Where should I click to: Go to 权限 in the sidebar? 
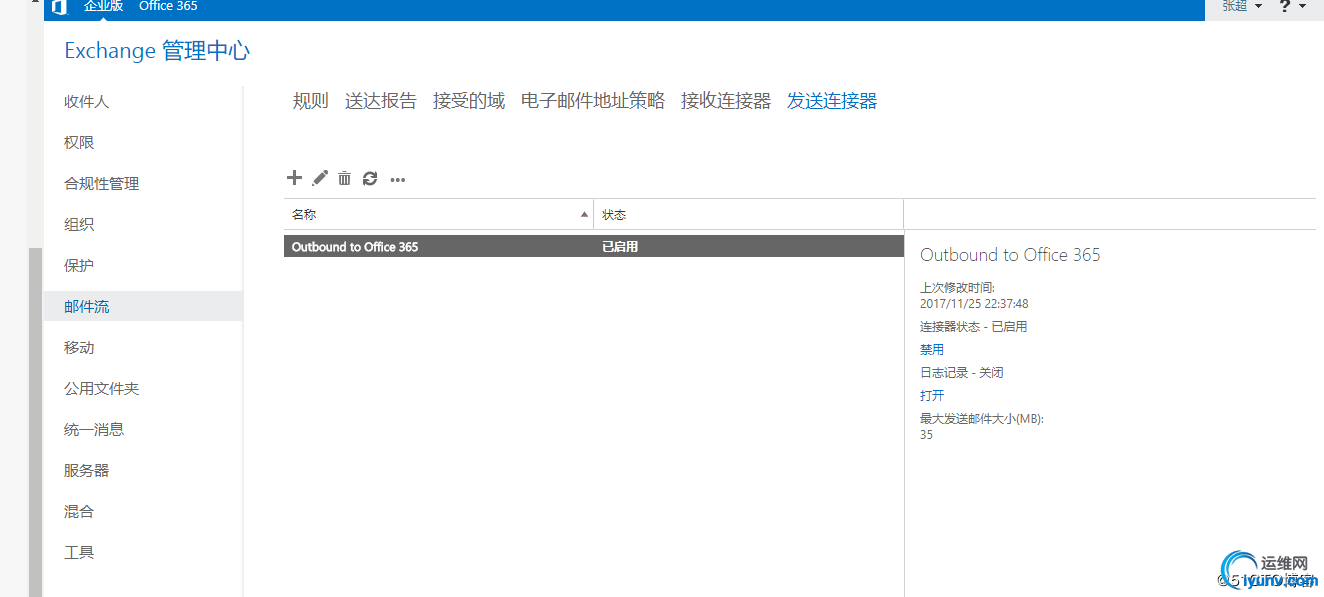(79, 143)
